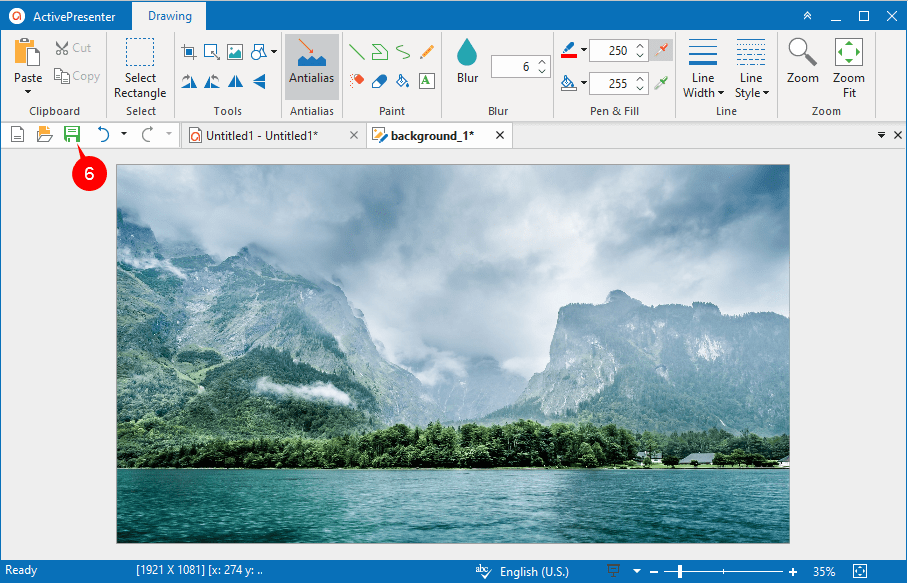Image resolution: width=908 pixels, height=584 pixels.
Task: Flip the image horizontally
Action: tap(235, 81)
